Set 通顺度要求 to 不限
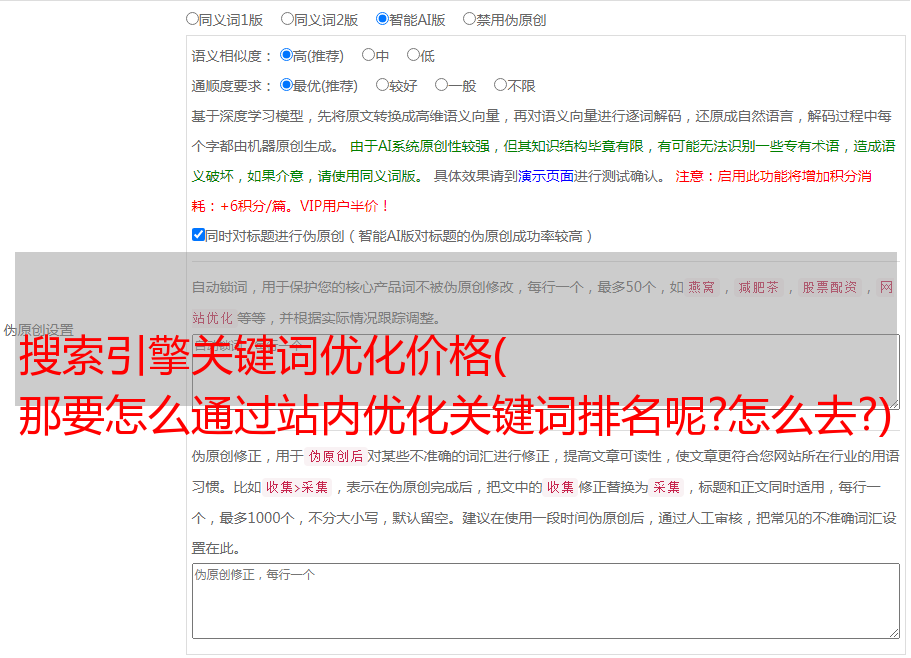 pos(500,85)
